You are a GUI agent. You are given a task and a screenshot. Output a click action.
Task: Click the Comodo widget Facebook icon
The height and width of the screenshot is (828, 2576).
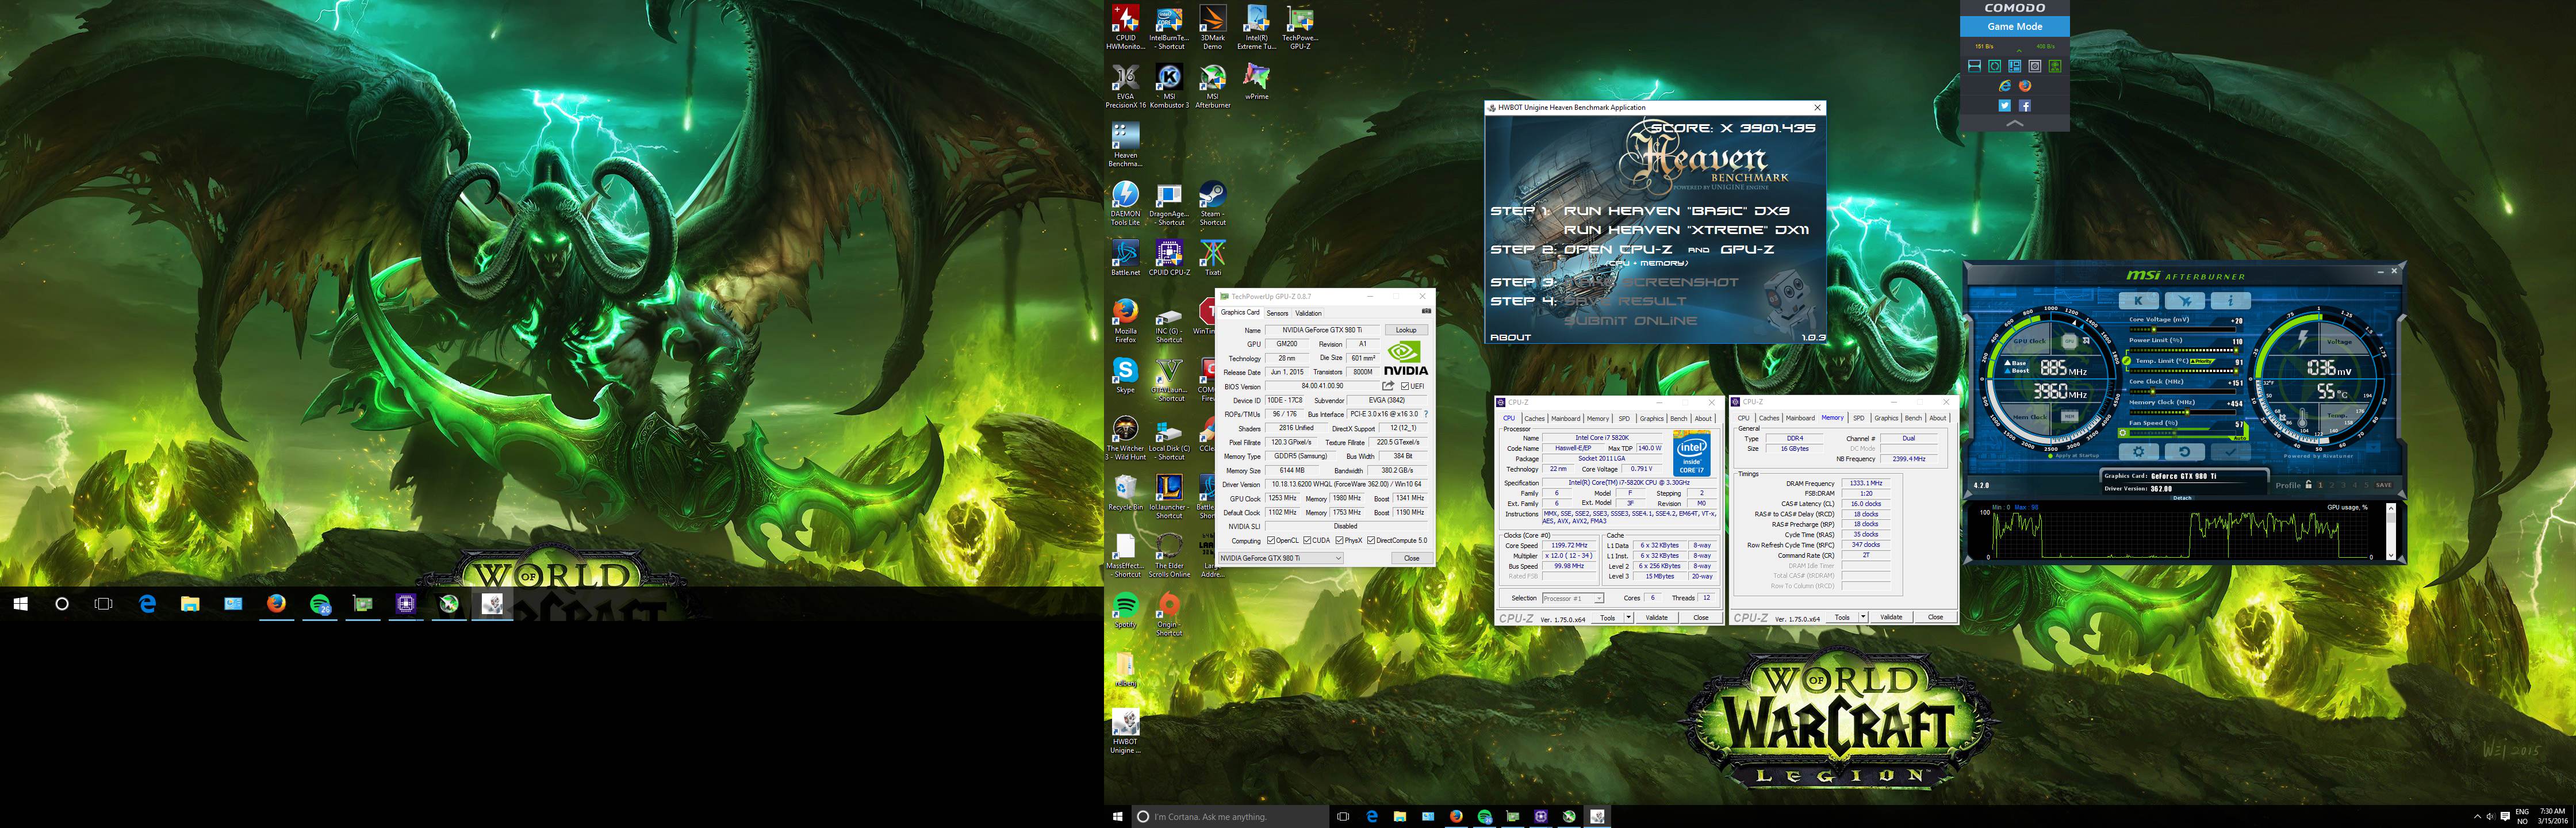point(2025,105)
